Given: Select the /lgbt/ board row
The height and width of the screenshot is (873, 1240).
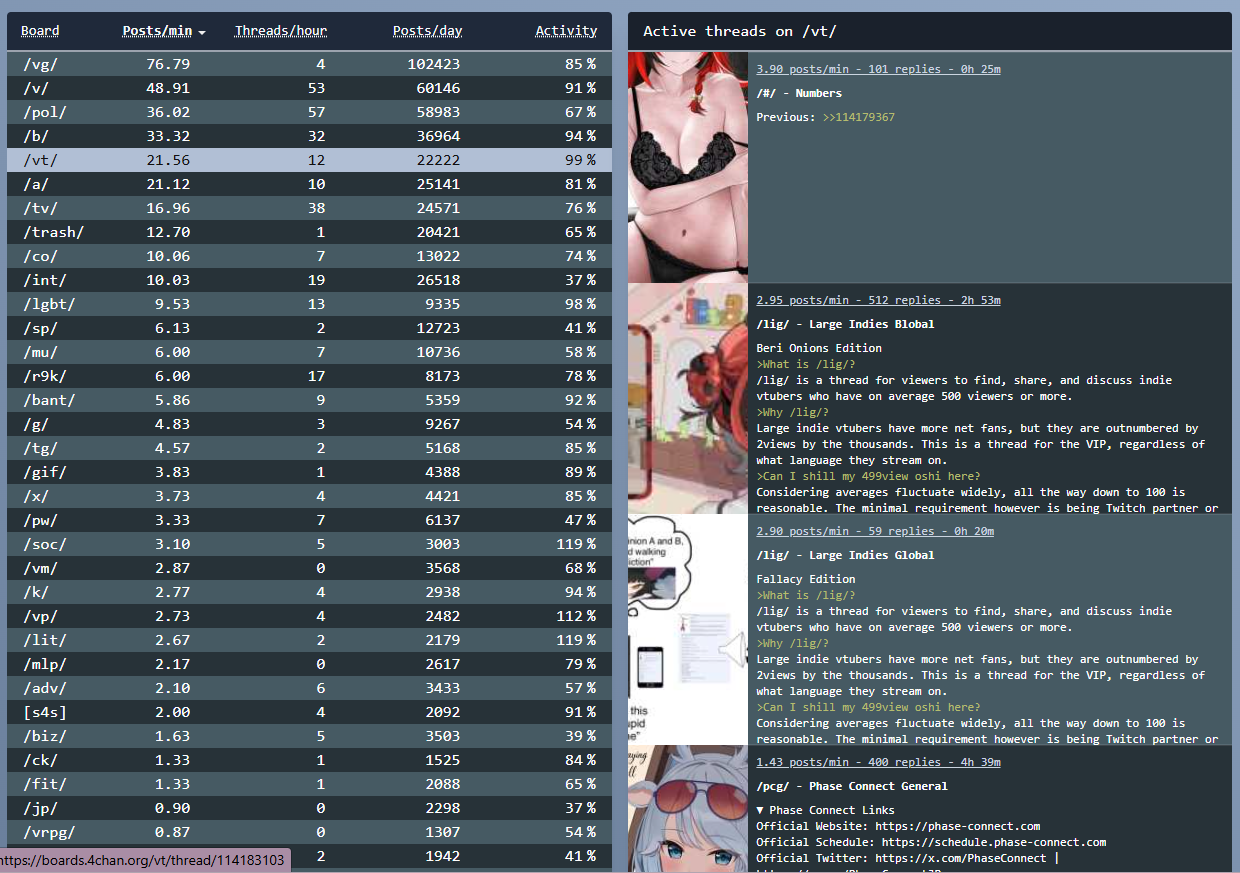Looking at the screenshot, I should [x=309, y=304].
